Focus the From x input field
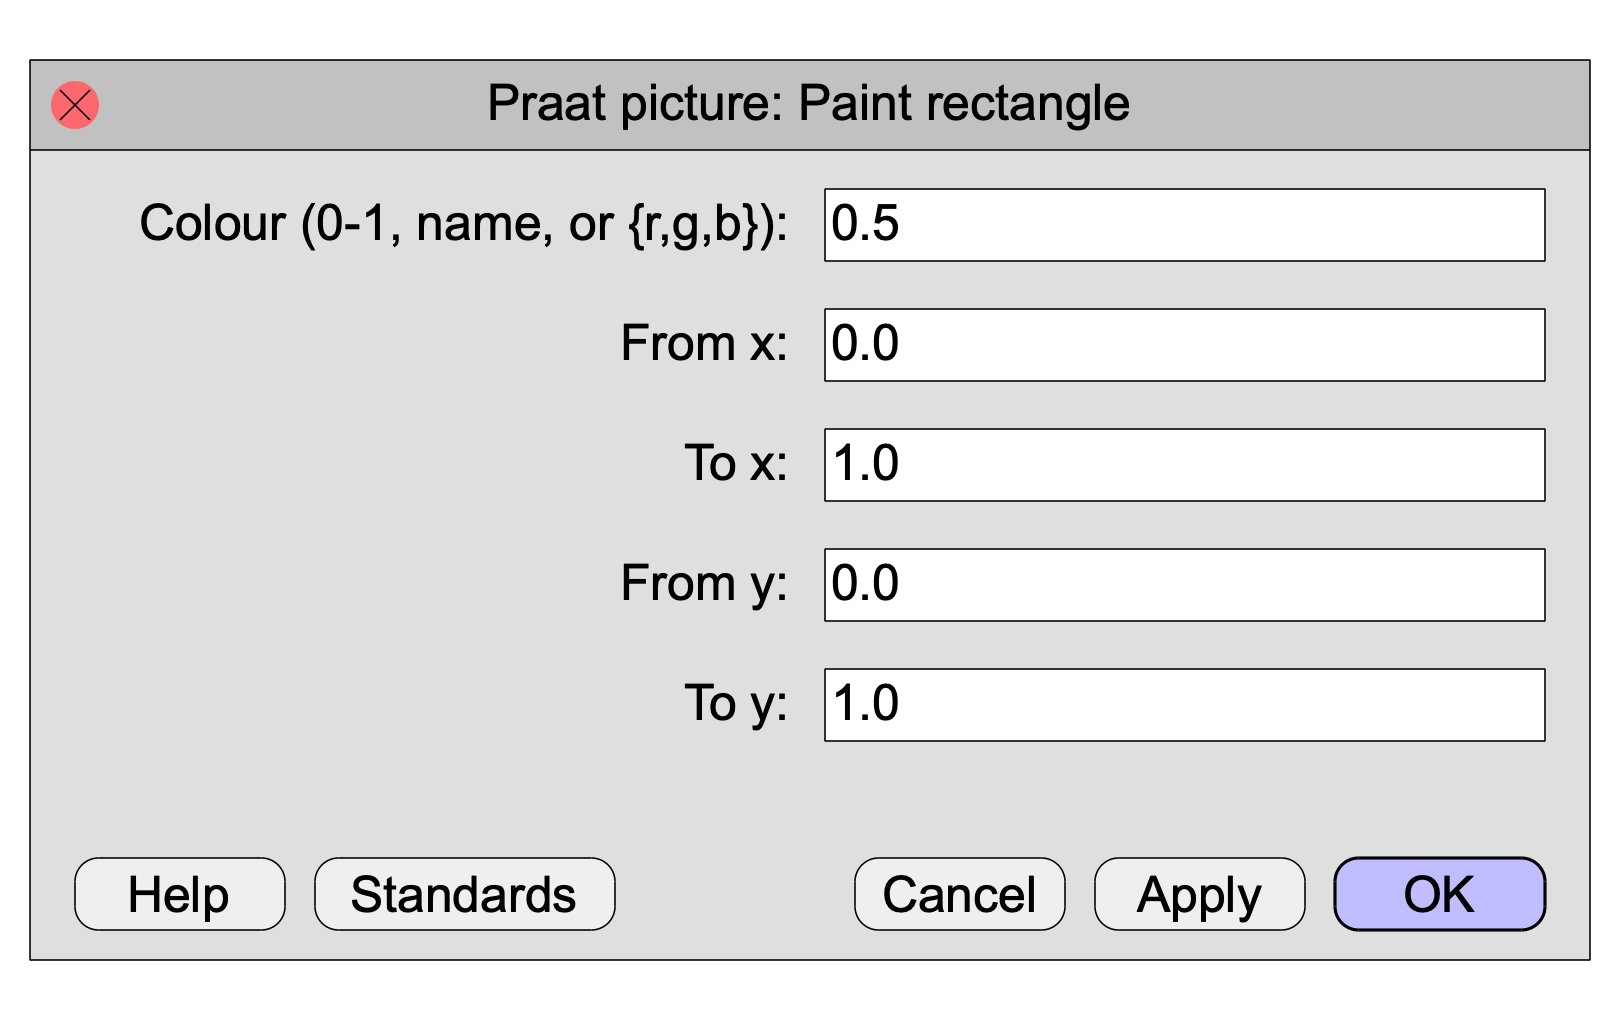This screenshot has width=1620, height=1020. click(x=1184, y=345)
